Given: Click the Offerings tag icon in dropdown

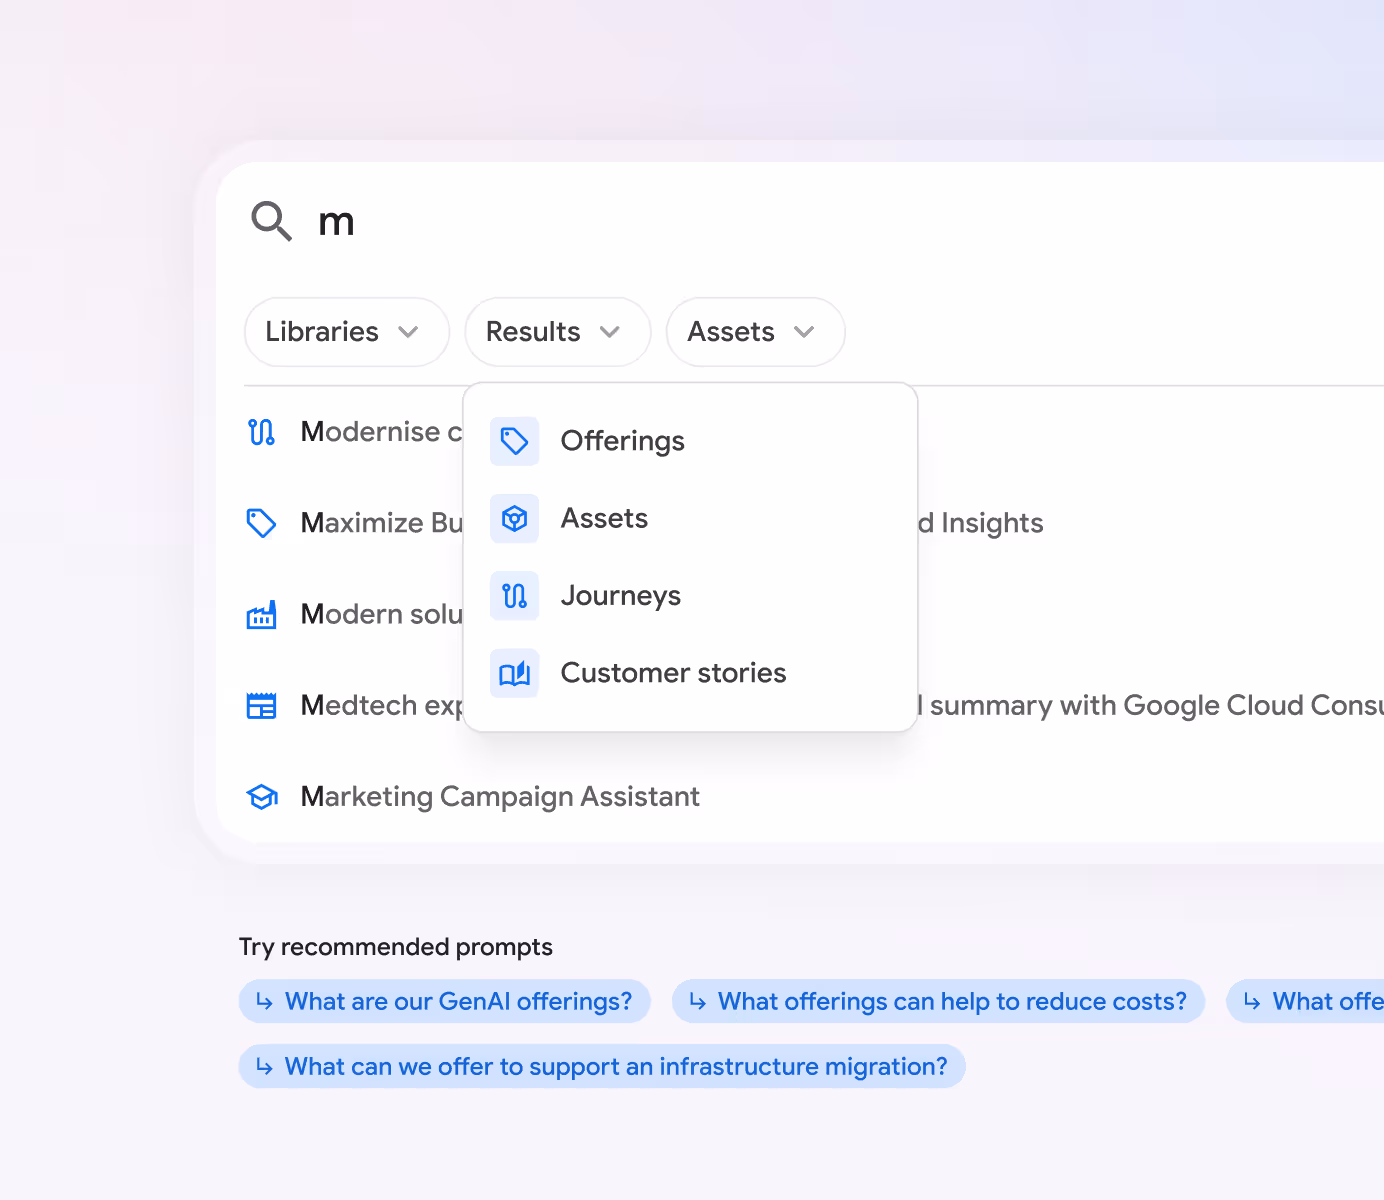Looking at the screenshot, I should pos(514,441).
